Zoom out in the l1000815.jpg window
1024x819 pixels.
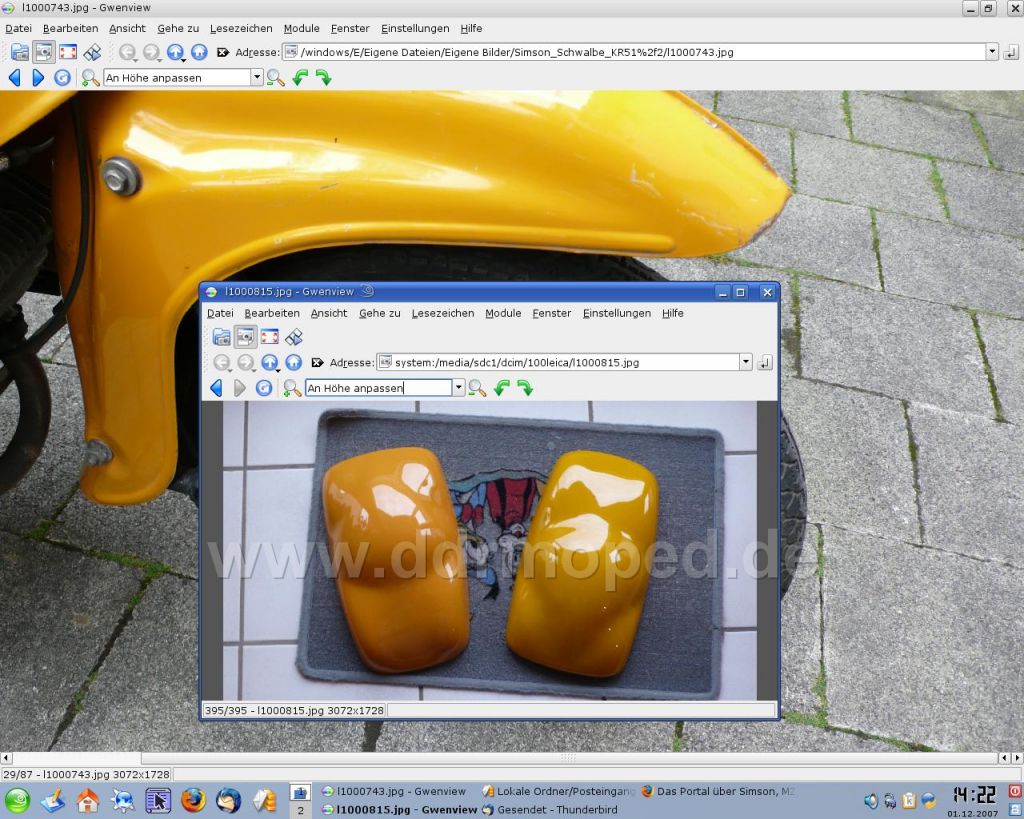coord(477,388)
